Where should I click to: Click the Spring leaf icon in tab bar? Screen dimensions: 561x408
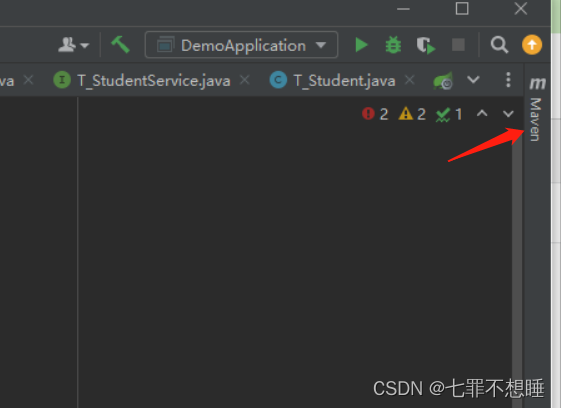(443, 80)
